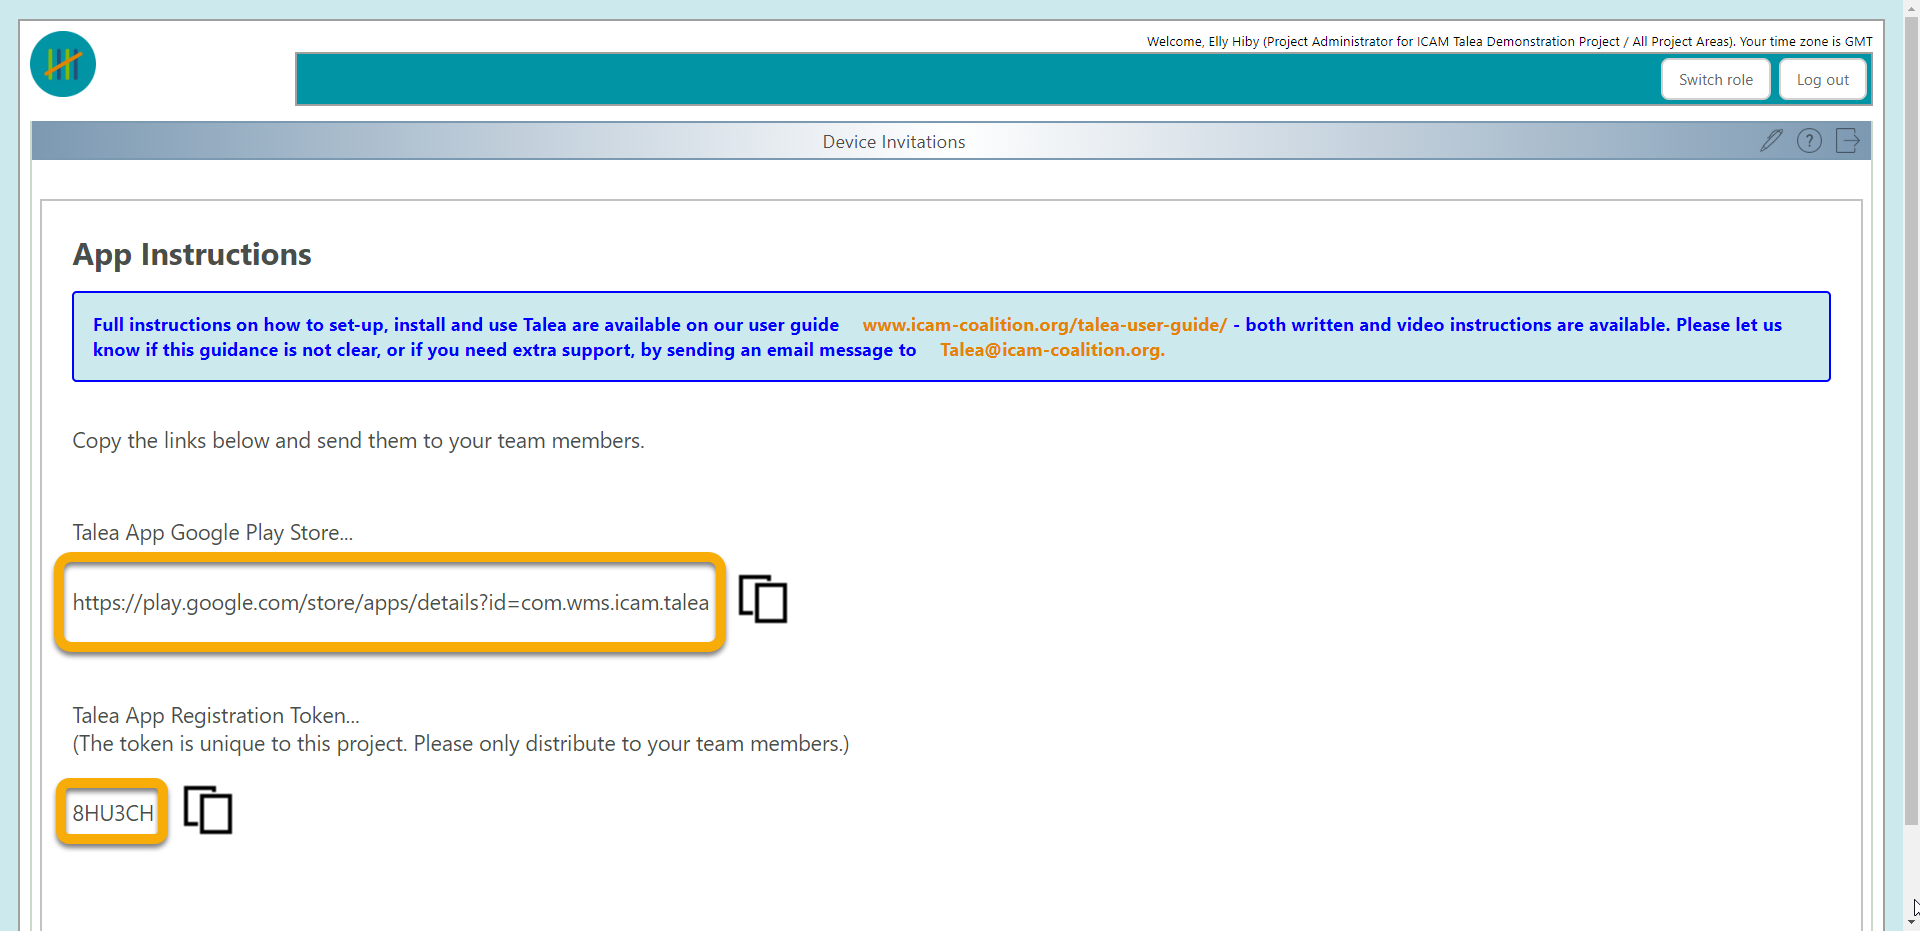Click the scrollbar down arrow
This screenshot has height=931, width=1920.
point(1911,922)
